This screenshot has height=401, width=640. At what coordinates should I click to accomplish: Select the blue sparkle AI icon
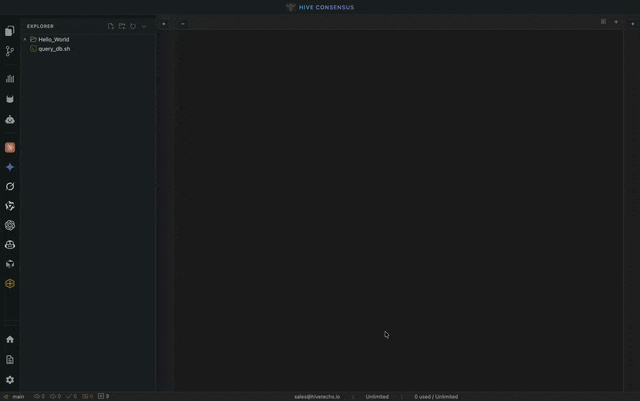[x=10, y=167]
